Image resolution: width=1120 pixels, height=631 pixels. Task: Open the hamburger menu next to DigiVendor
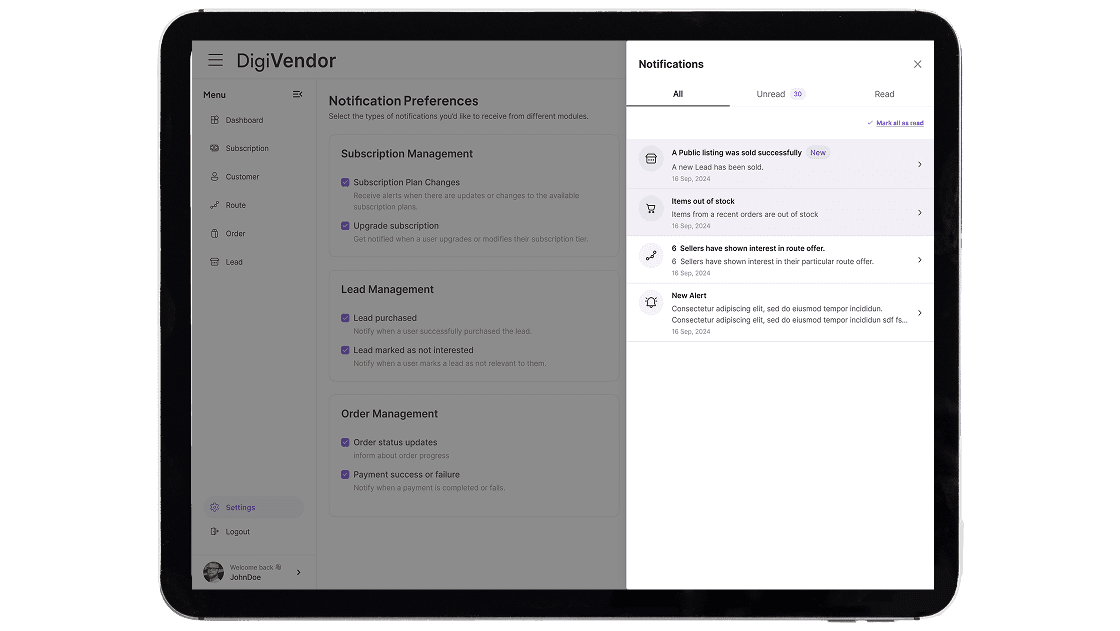[216, 60]
